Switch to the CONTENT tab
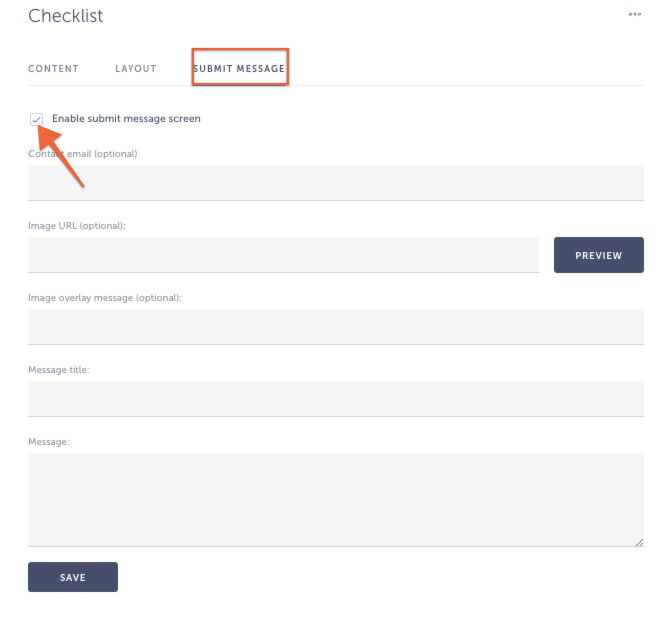This screenshot has height=617, width=670. pyautogui.click(x=53, y=68)
